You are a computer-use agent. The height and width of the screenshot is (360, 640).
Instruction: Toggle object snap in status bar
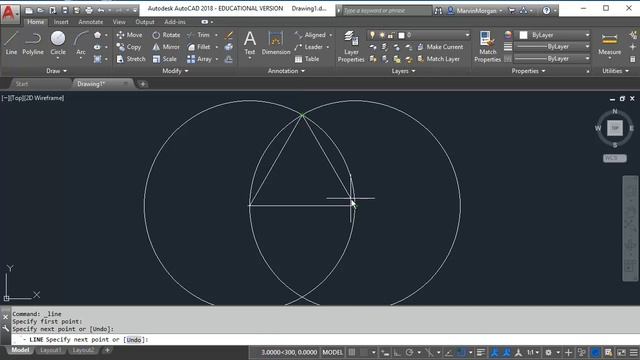461,352
